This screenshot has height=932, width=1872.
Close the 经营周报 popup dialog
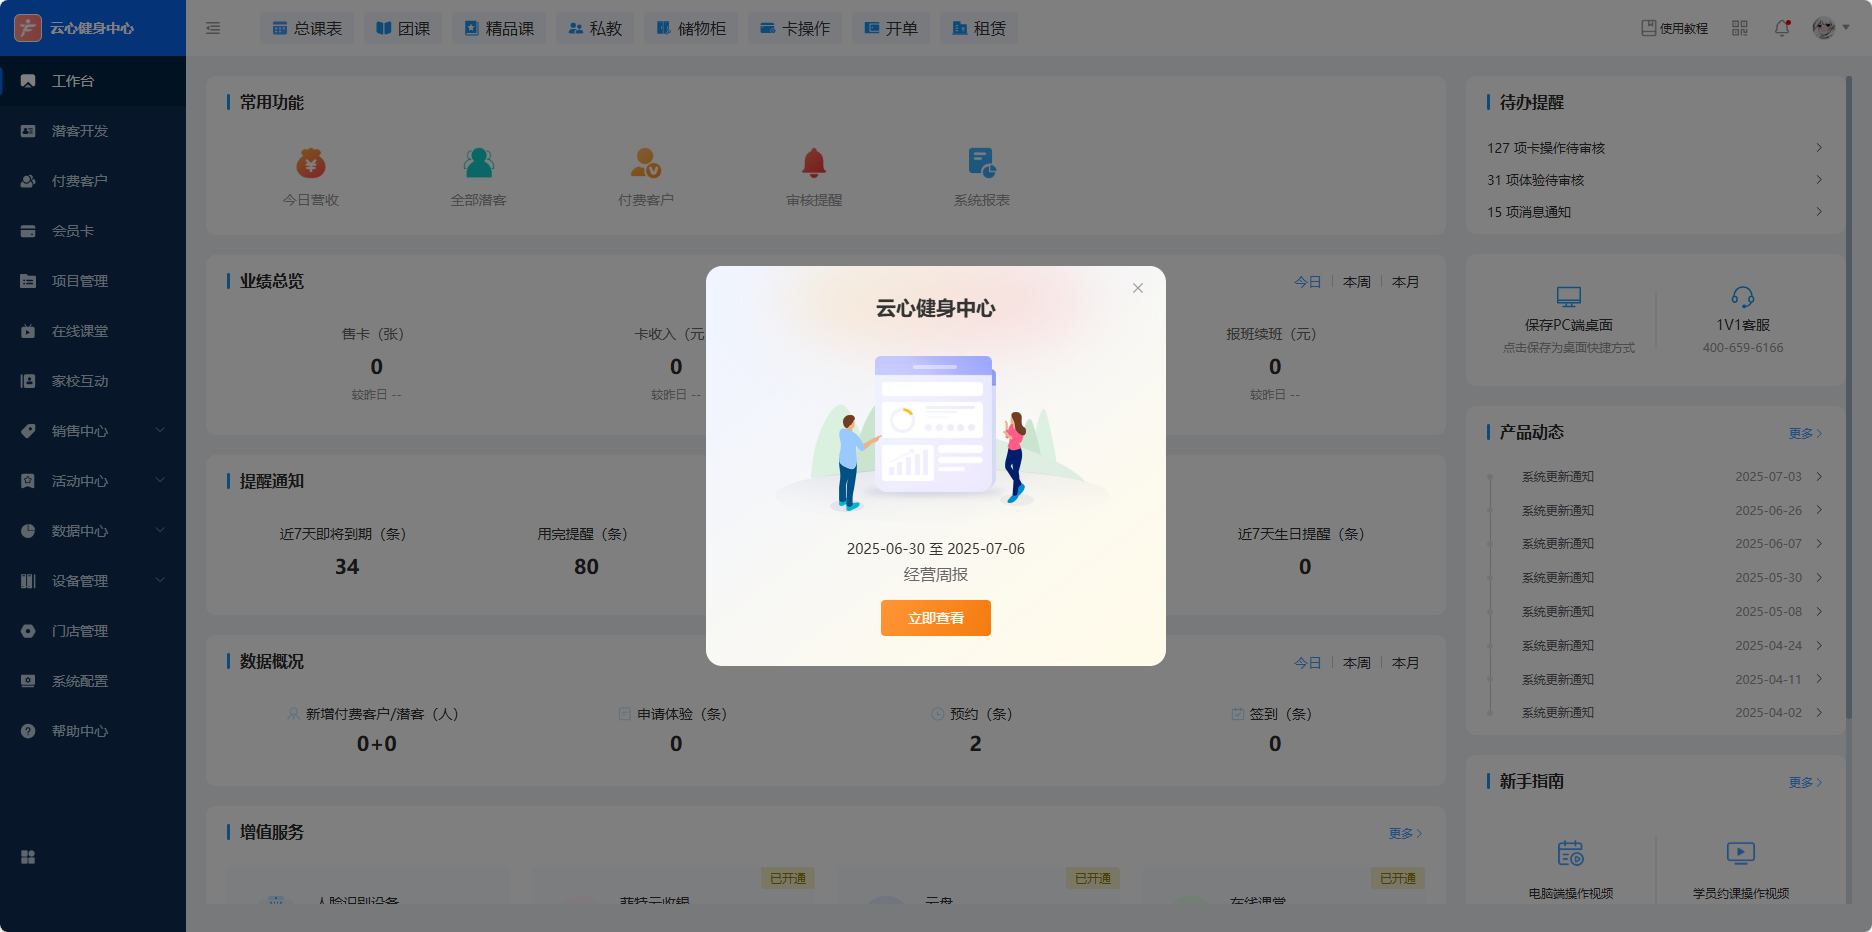pos(1137,288)
